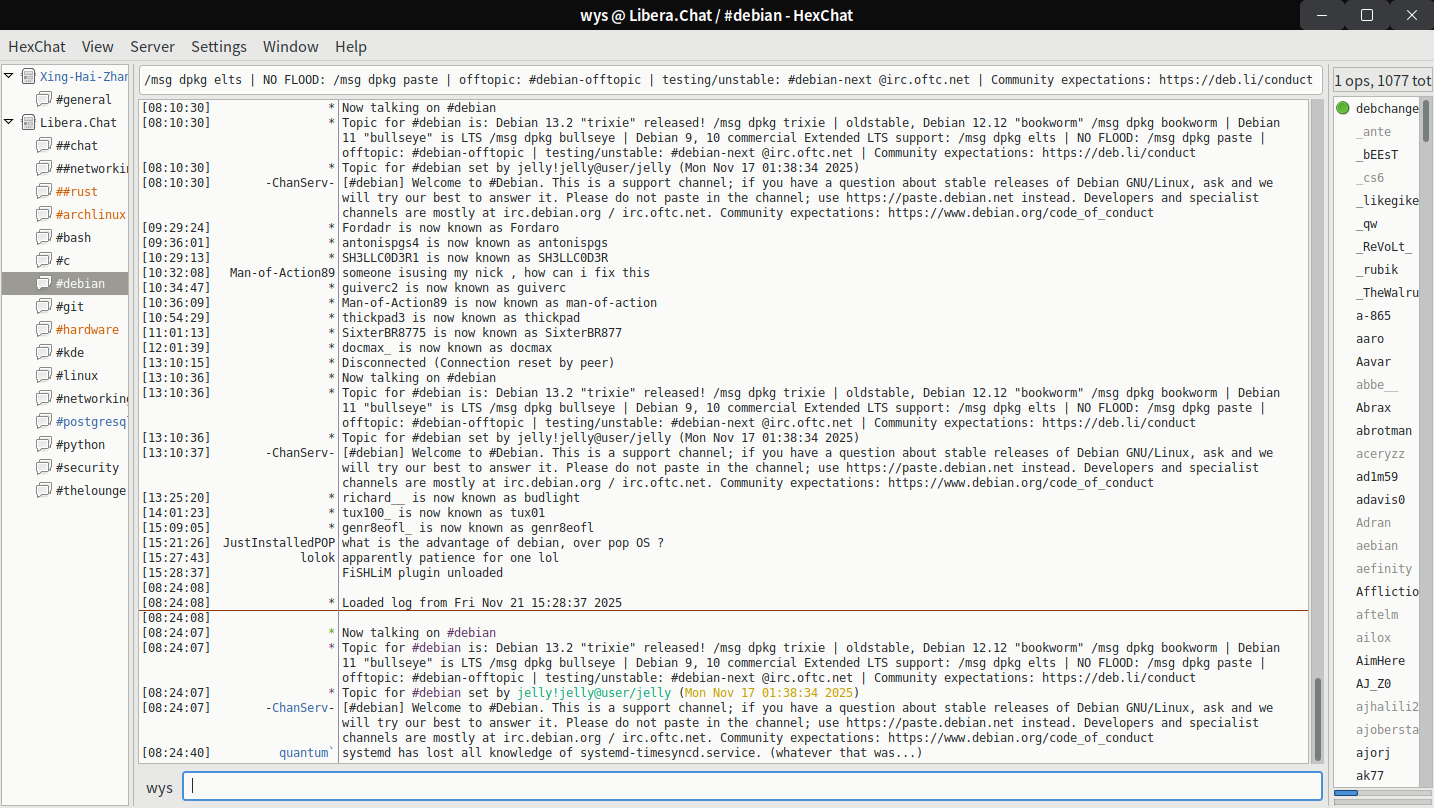The height and width of the screenshot is (808, 1434).
Task: Select user ad1m59 in the user list
Action: click(x=1377, y=476)
